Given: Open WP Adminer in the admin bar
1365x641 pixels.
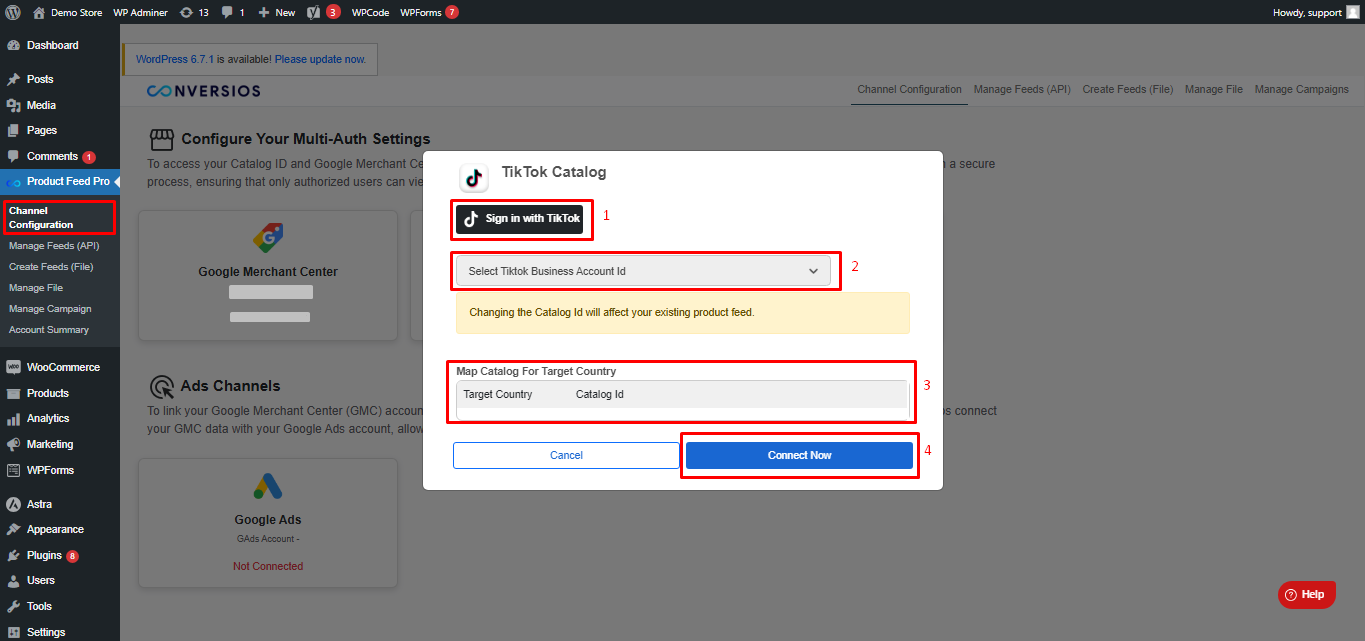Looking at the screenshot, I should (x=141, y=12).
